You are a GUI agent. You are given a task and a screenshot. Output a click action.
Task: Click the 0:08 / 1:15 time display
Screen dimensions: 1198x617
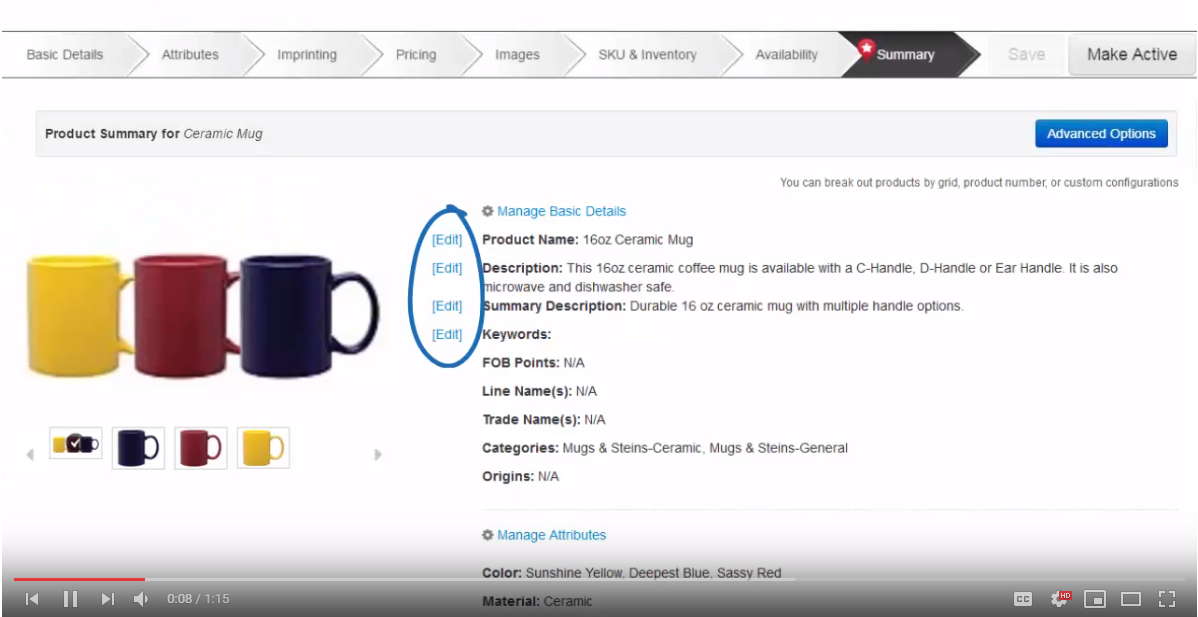click(x=198, y=599)
